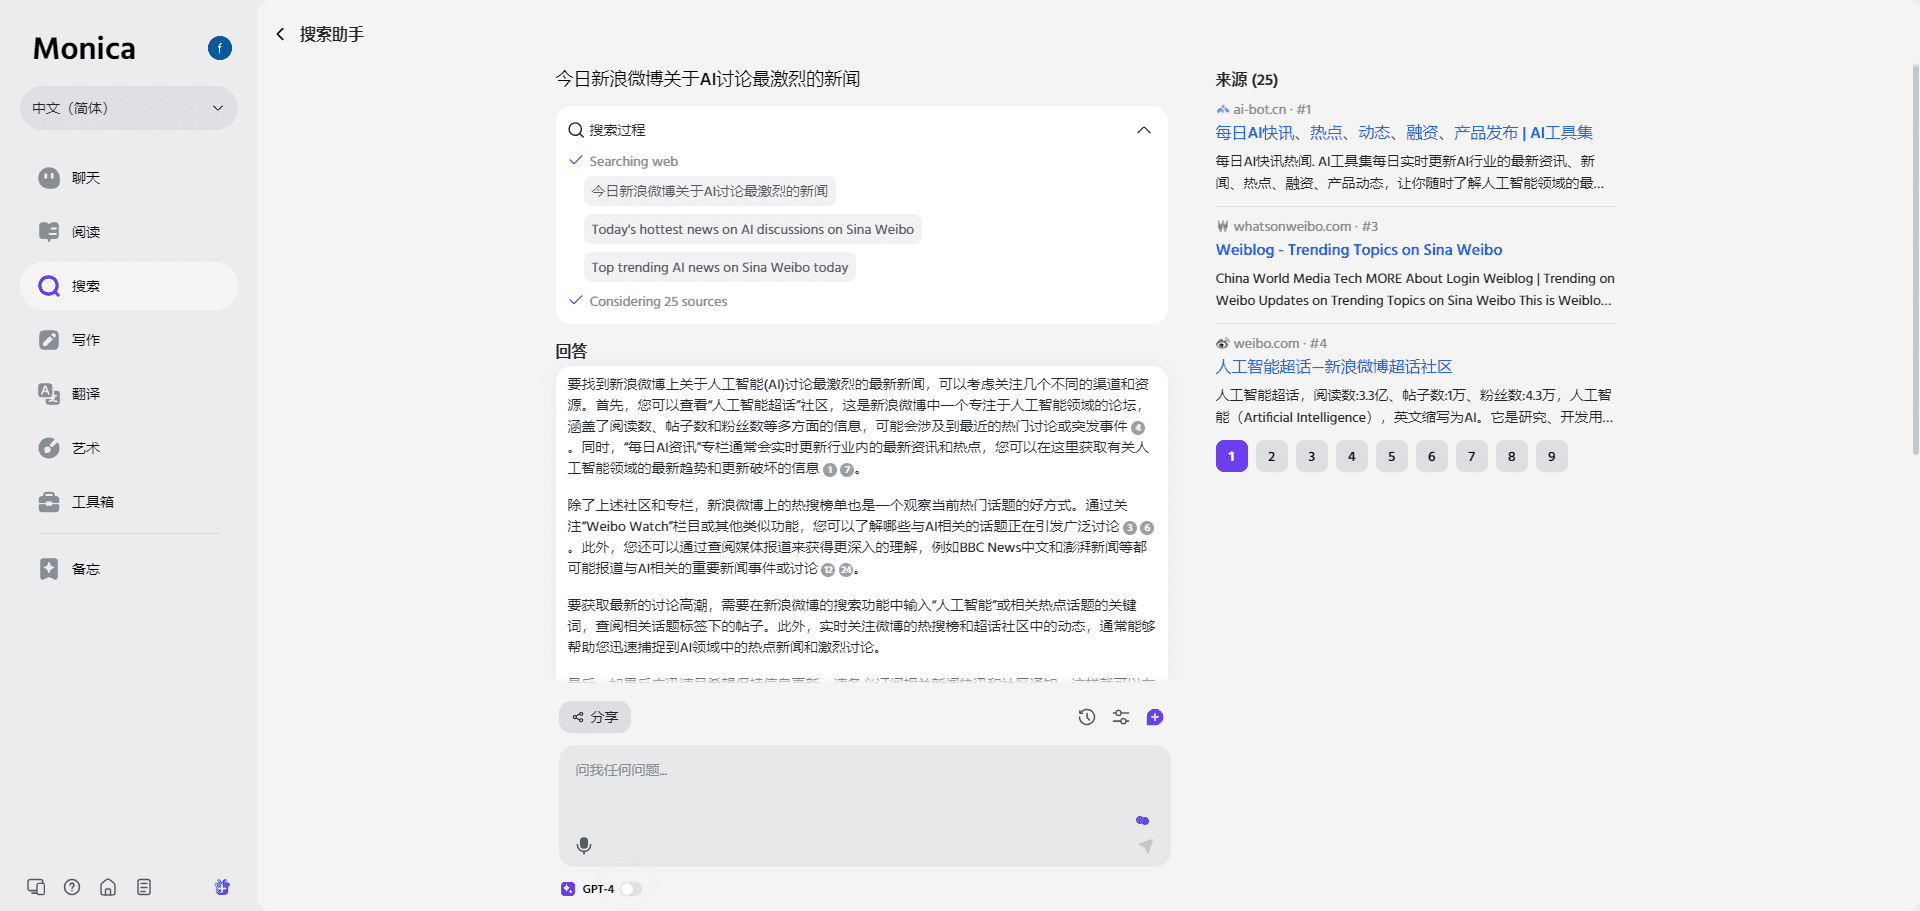Screen dimensions: 1920x911
Task: Open the 聊天 chat section
Action: (x=129, y=178)
